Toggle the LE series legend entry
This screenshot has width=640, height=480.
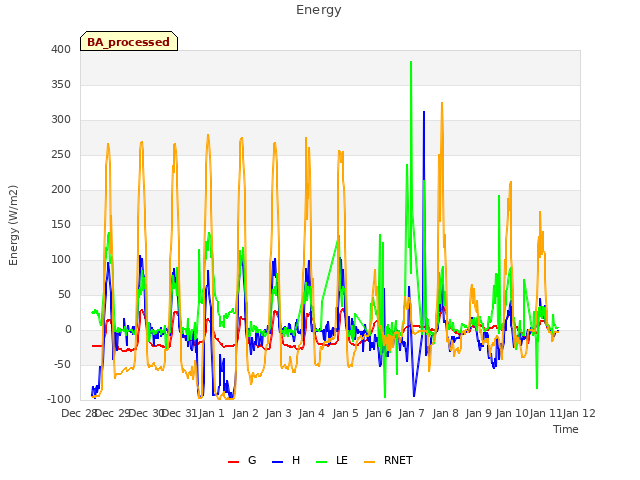[332, 460]
